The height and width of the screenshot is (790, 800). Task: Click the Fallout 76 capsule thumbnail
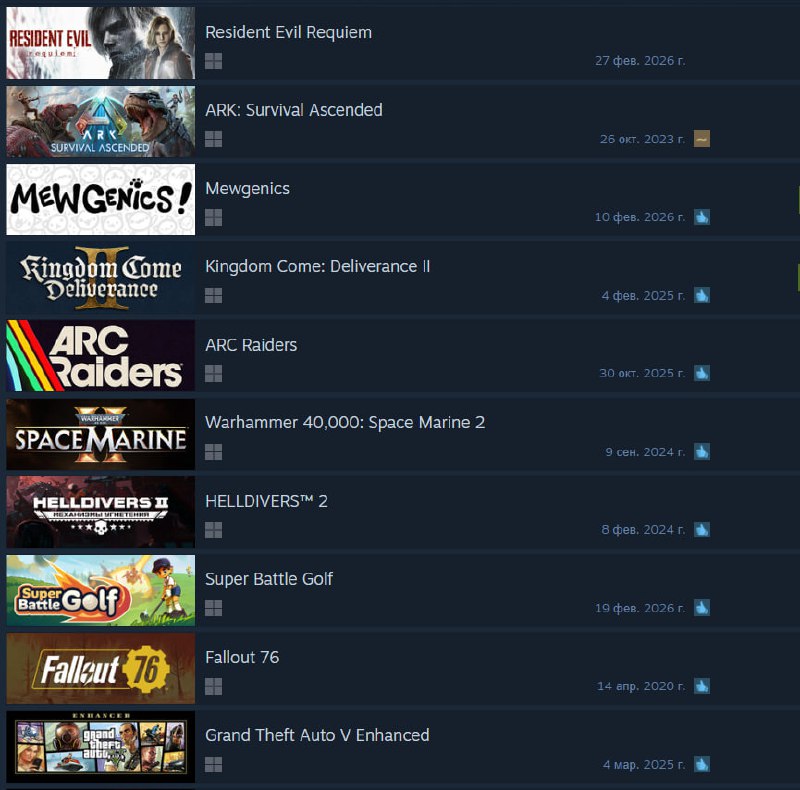(101, 669)
